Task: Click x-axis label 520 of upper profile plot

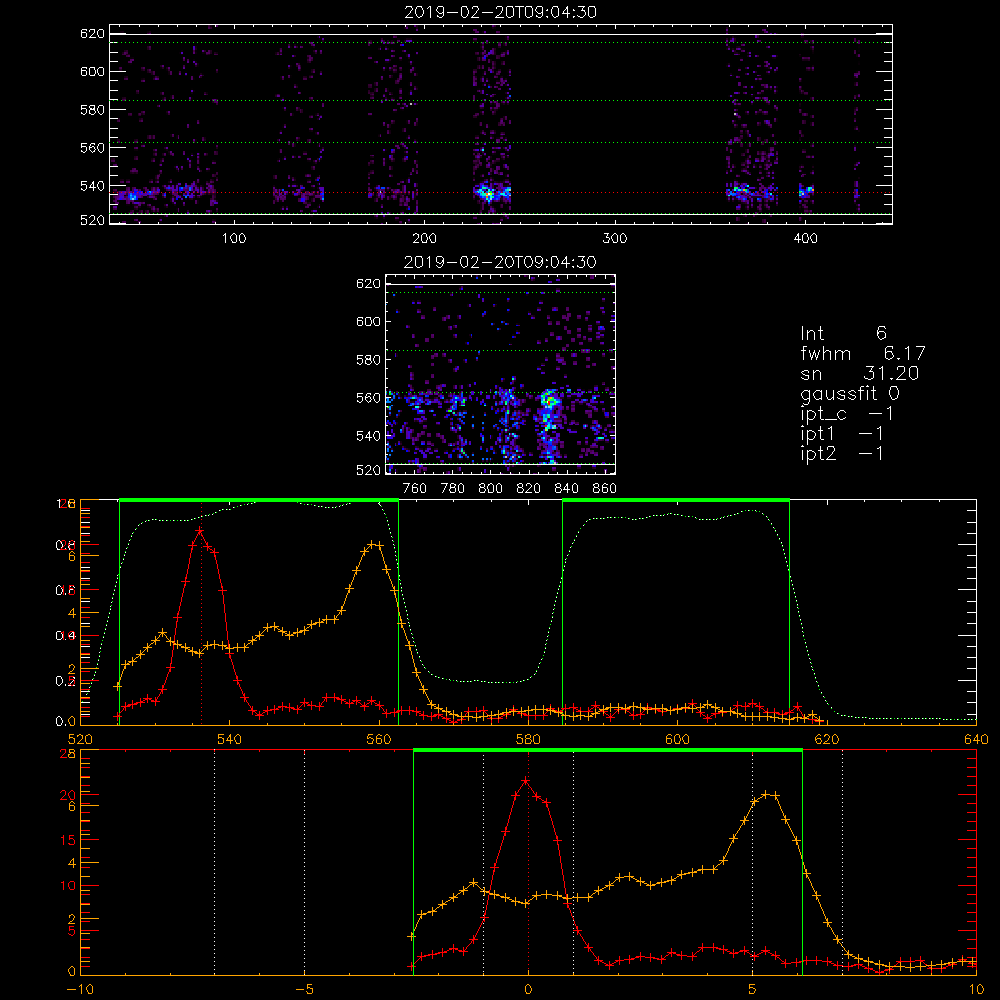Action: point(80,739)
